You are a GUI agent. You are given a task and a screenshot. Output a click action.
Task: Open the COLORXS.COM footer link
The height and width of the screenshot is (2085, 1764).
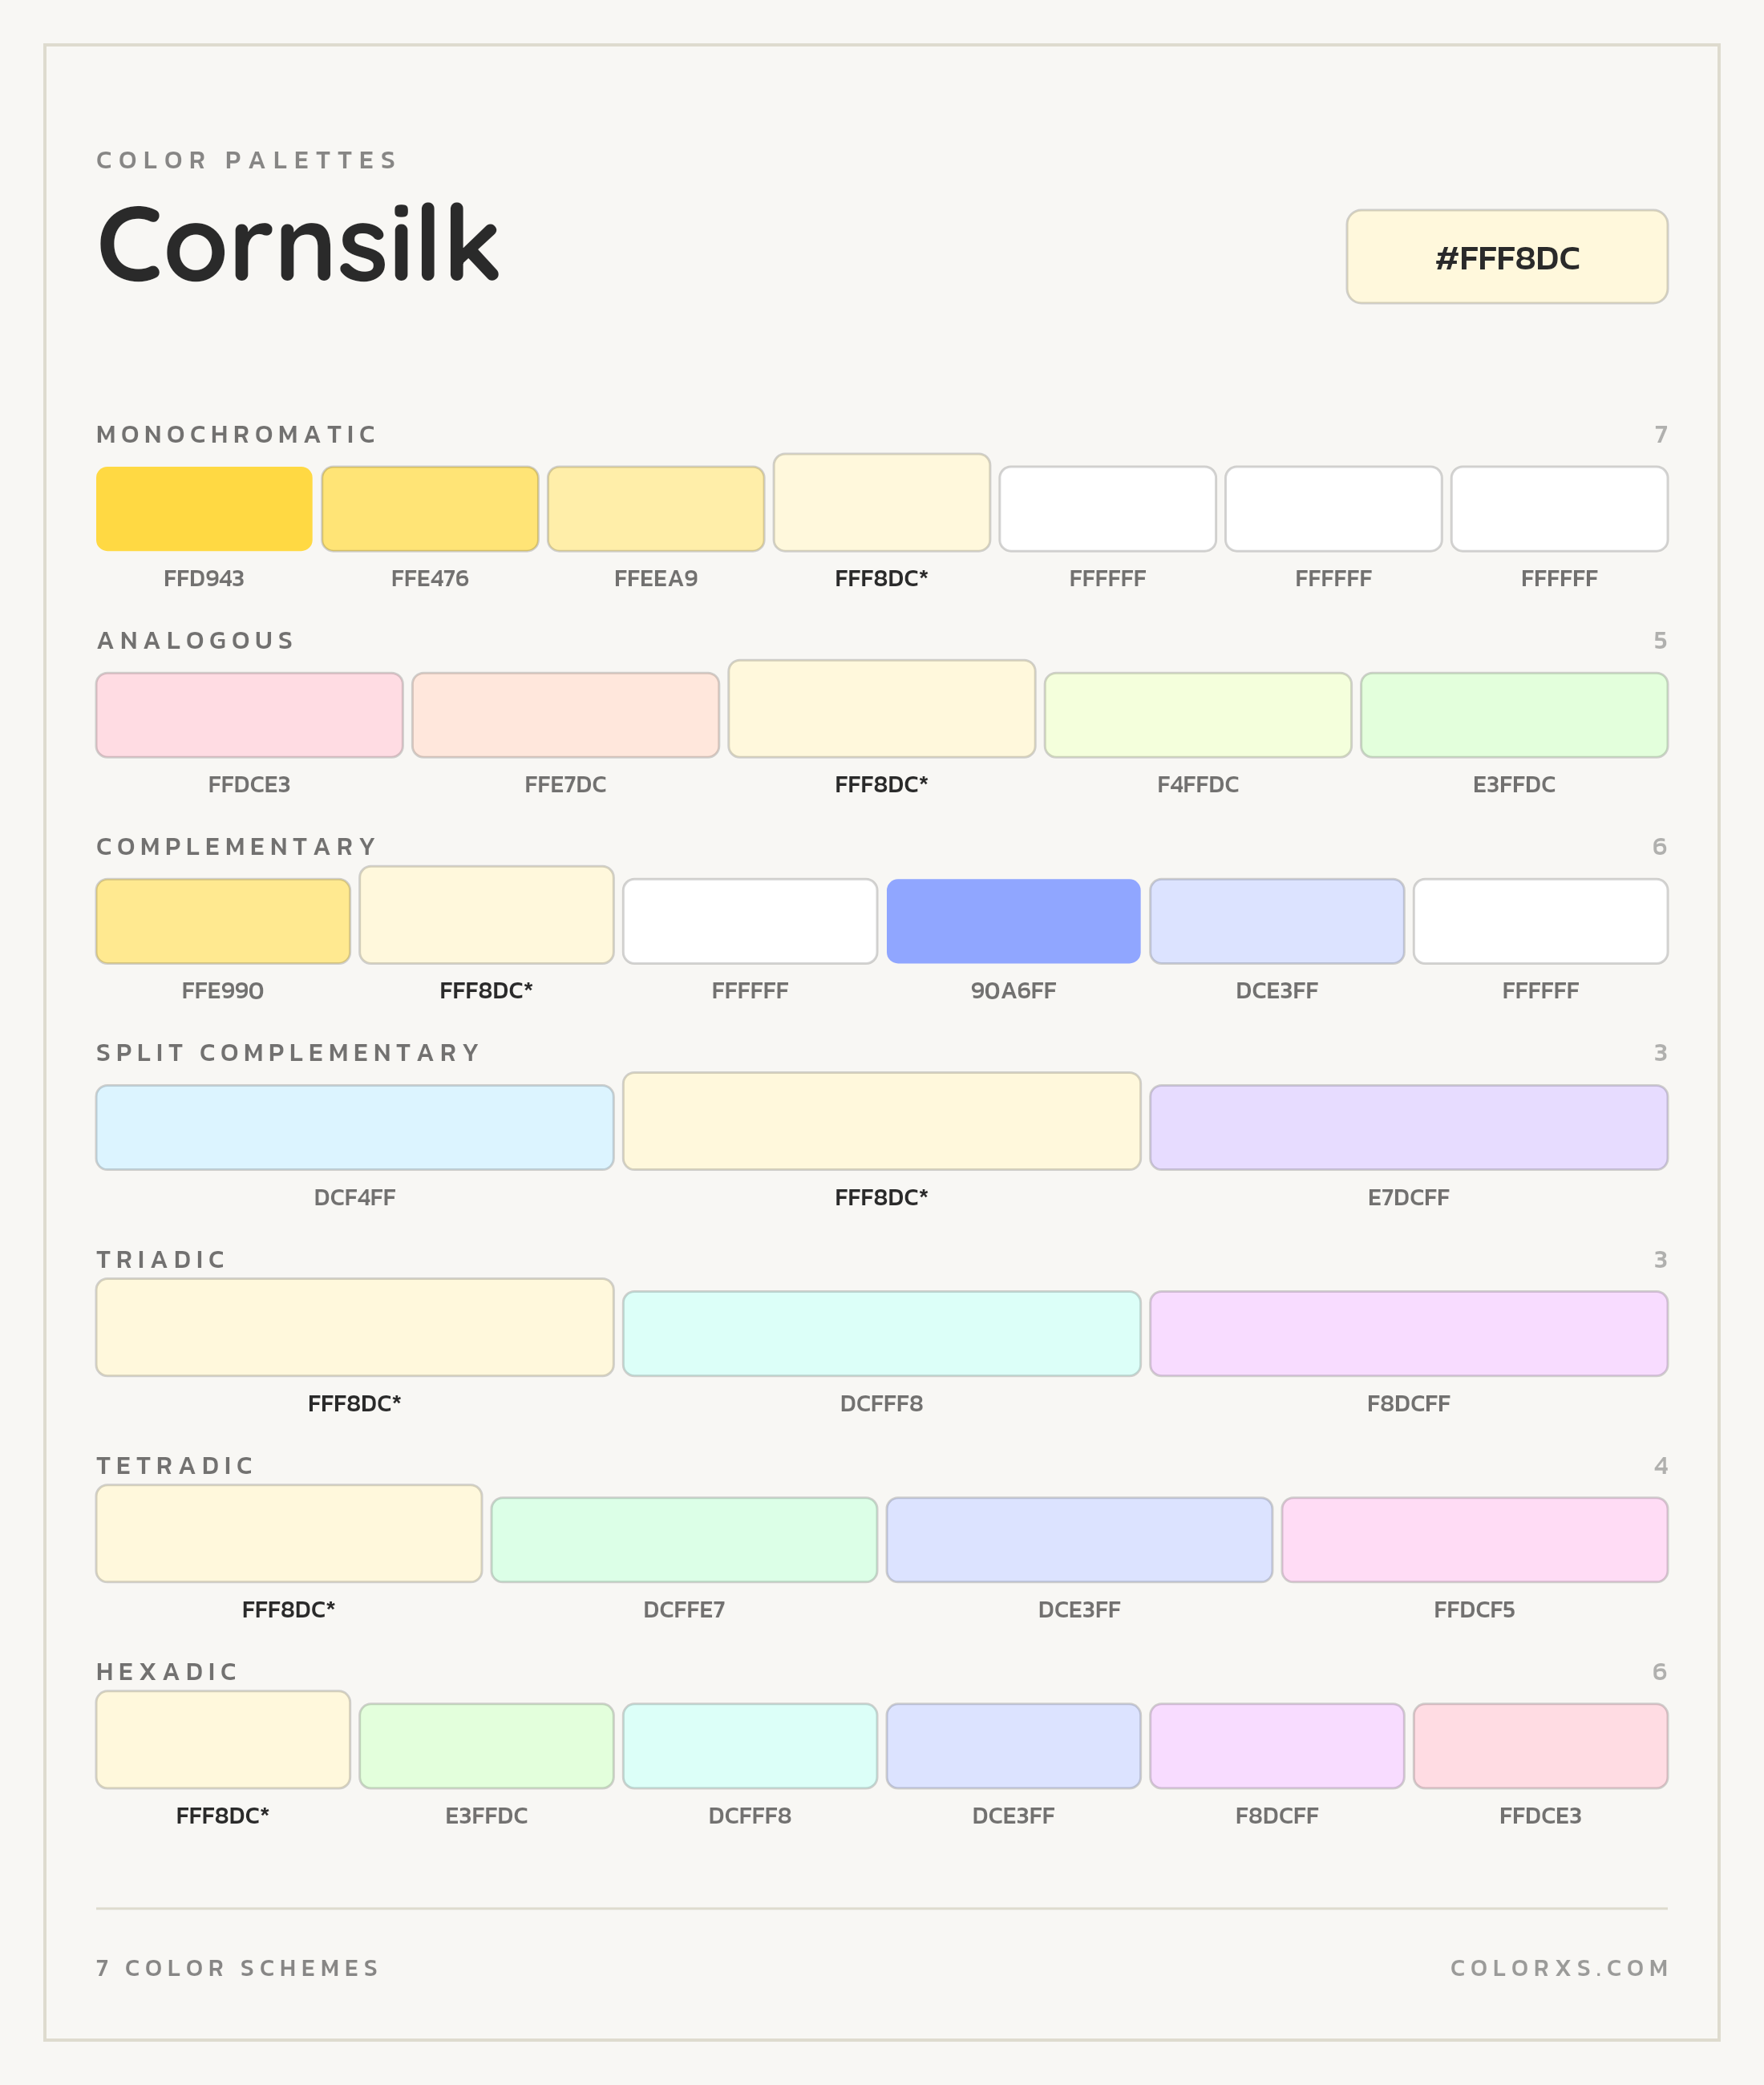click(1559, 1968)
